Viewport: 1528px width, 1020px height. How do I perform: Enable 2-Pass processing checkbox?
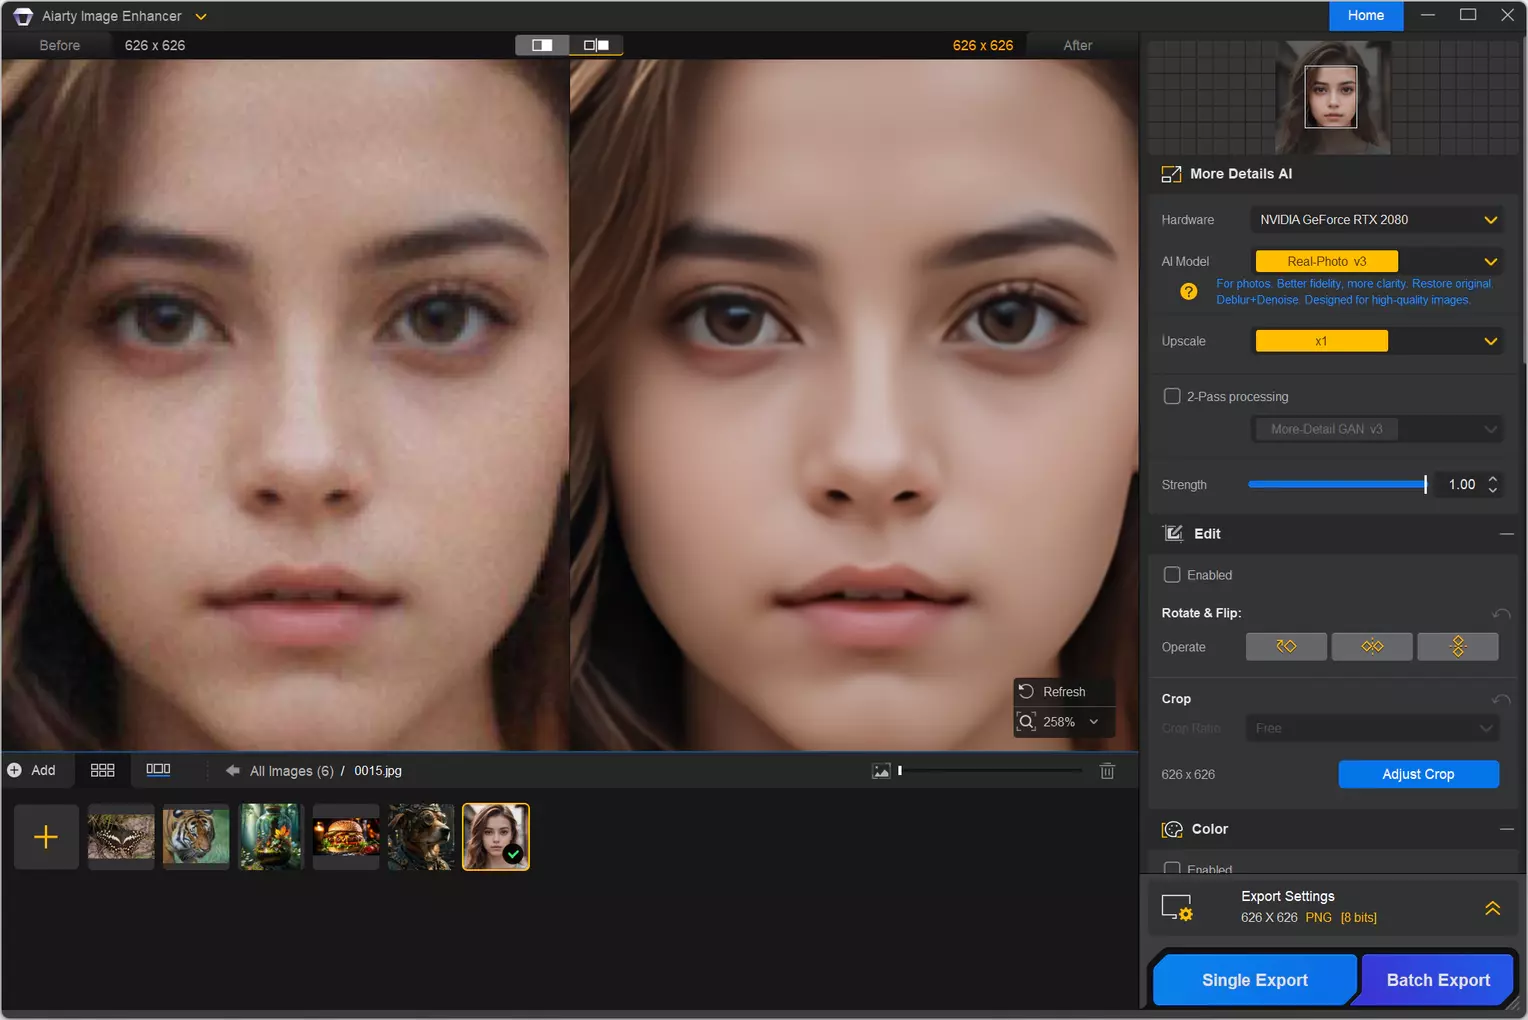1172,397
